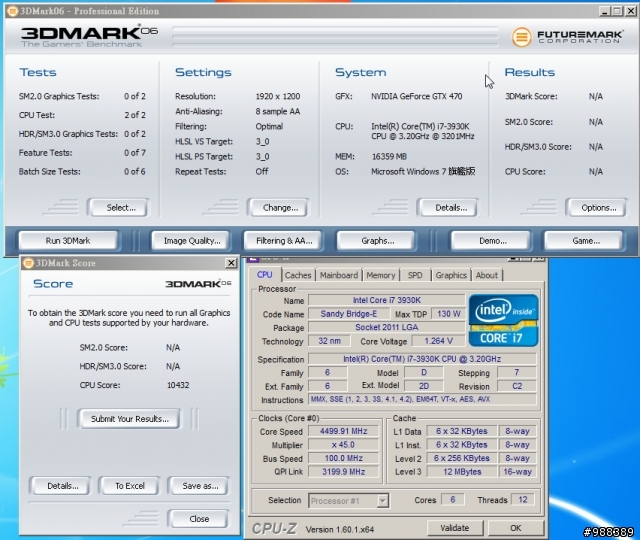Close the 3DMark Score window
Viewport: 640px width, 540px height.
point(231,263)
